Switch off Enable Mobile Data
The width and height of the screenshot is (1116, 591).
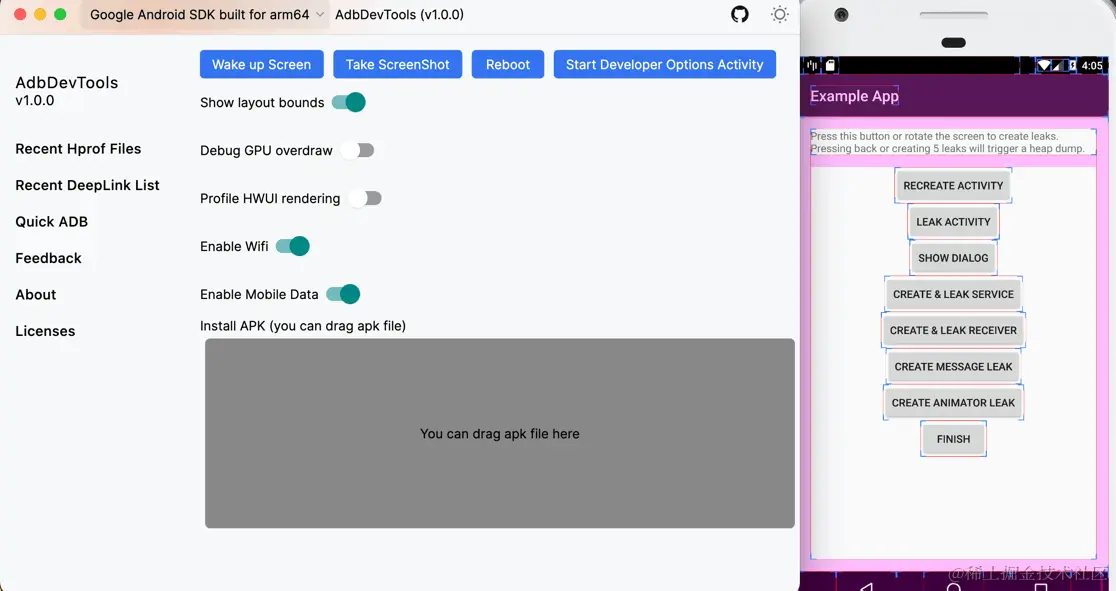[x=343, y=294]
